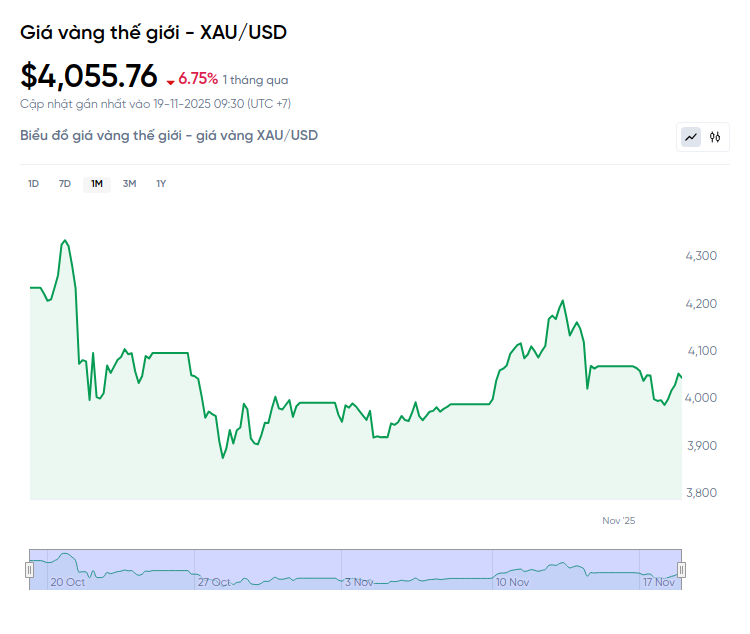Switch to line chart view icon

click(x=691, y=137)
